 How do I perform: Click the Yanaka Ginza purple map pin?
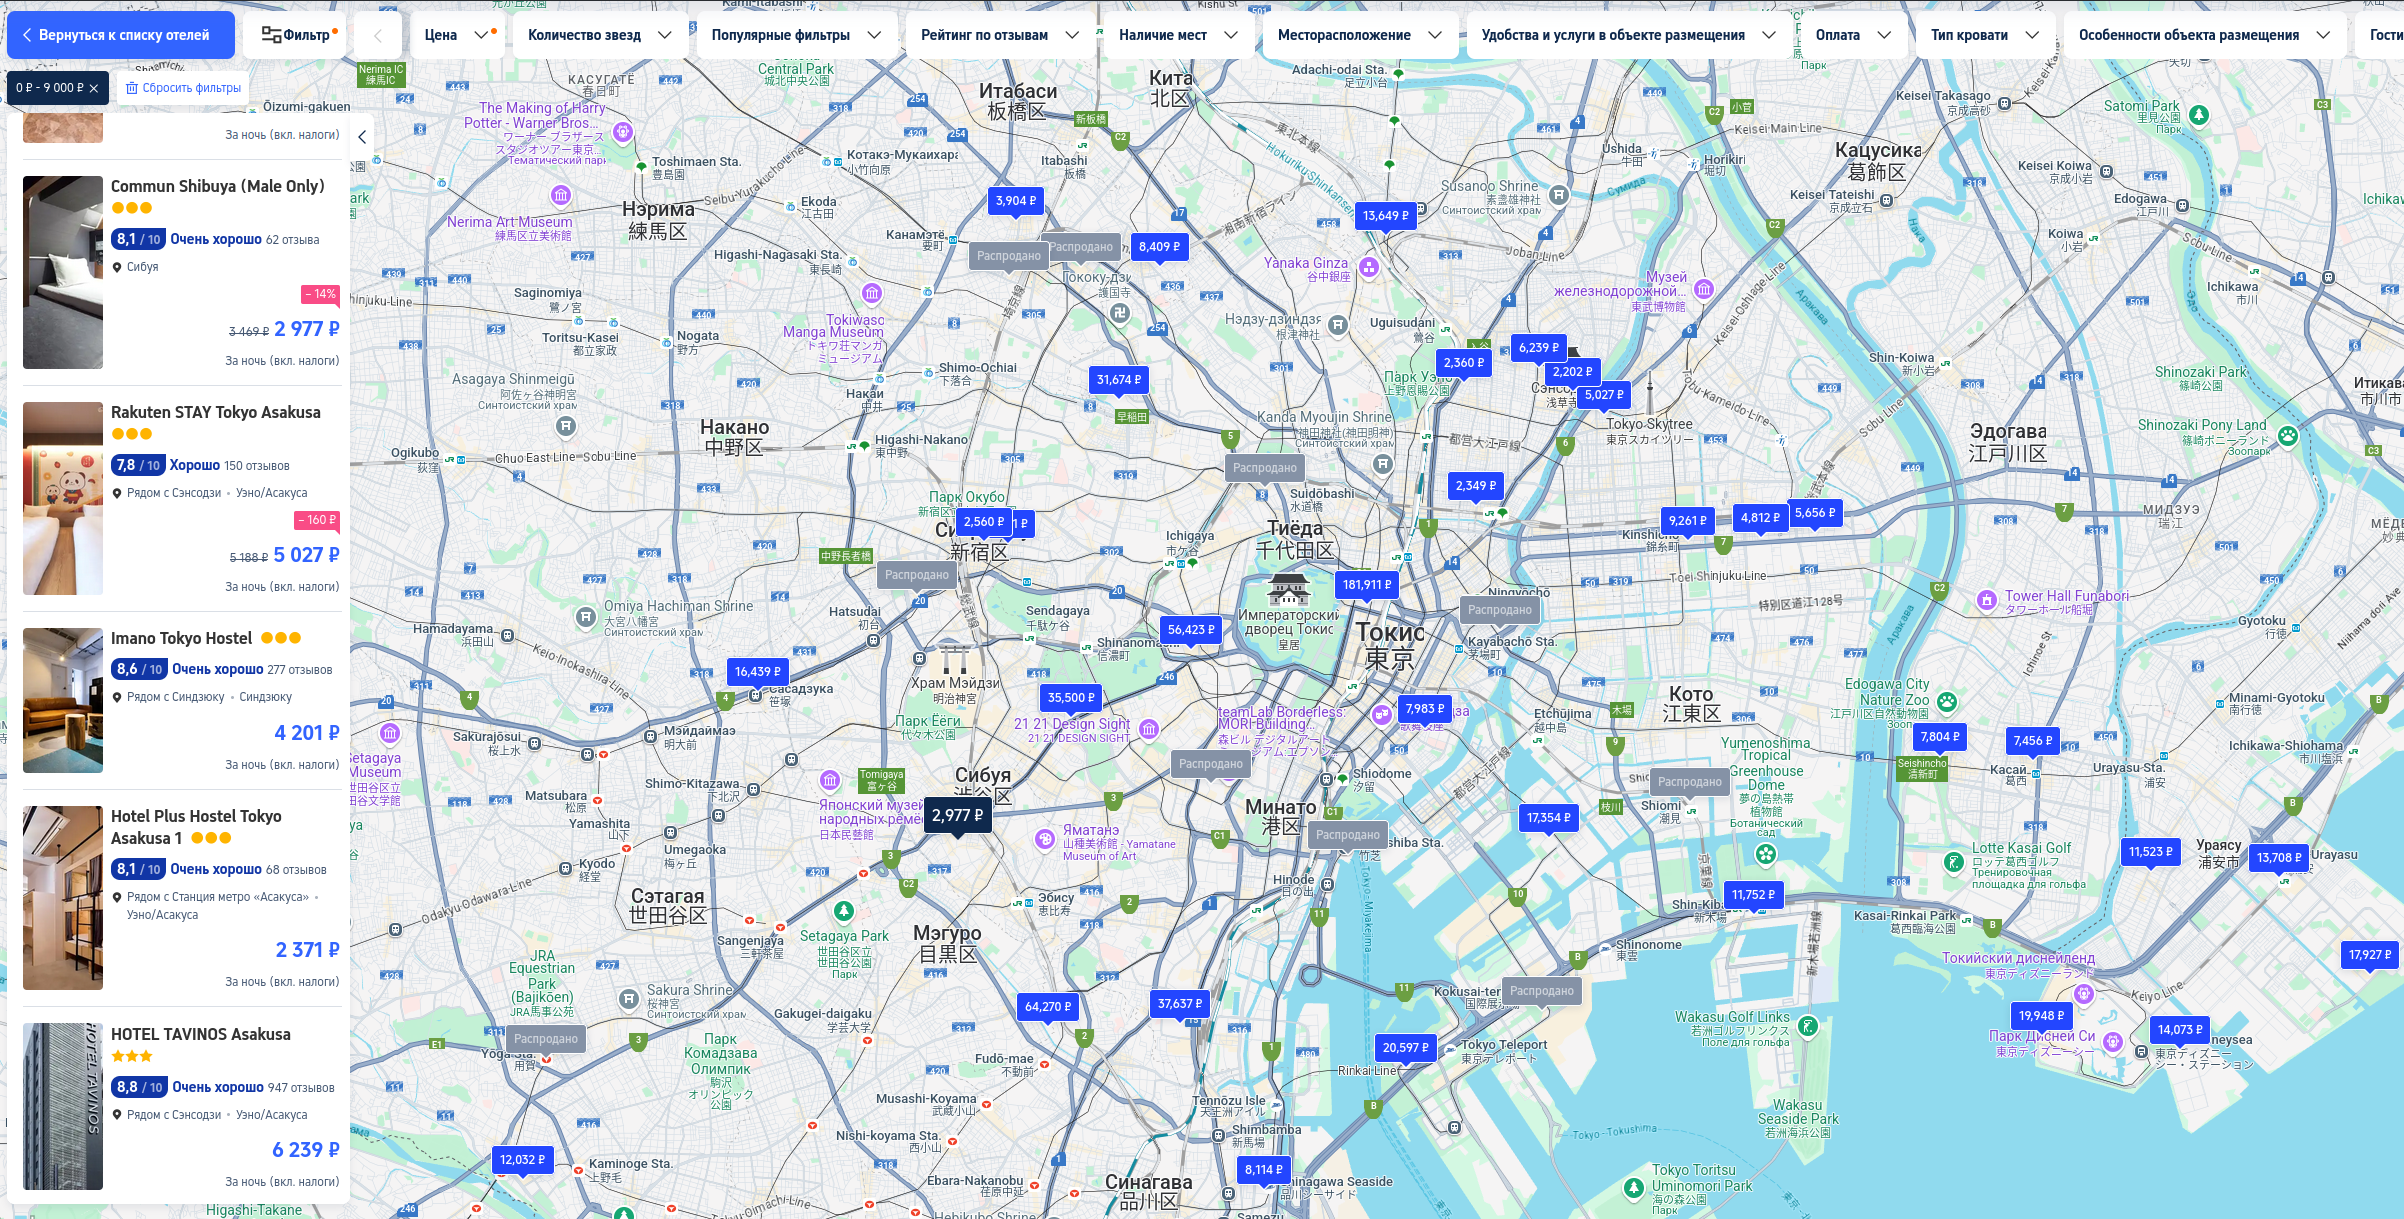[x=1369, y=267]
